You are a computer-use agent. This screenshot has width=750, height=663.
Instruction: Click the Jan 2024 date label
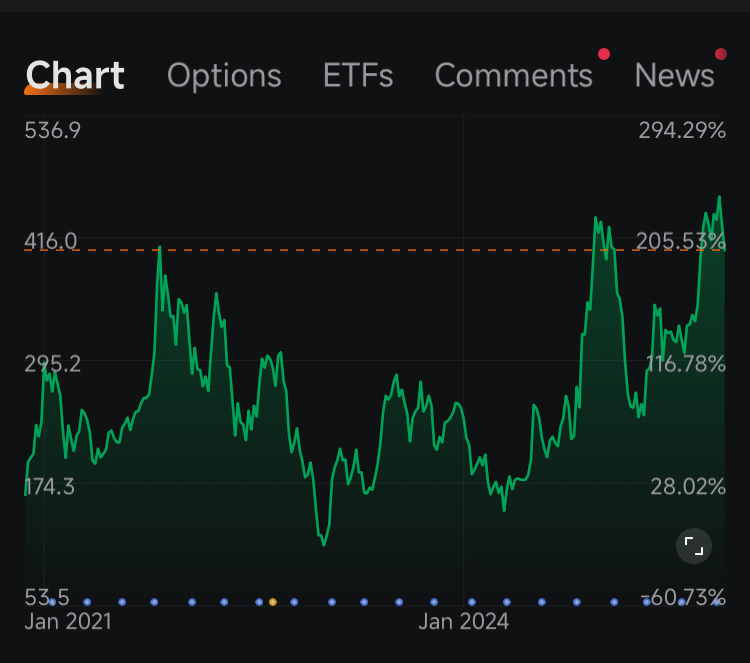click(463, 621)
